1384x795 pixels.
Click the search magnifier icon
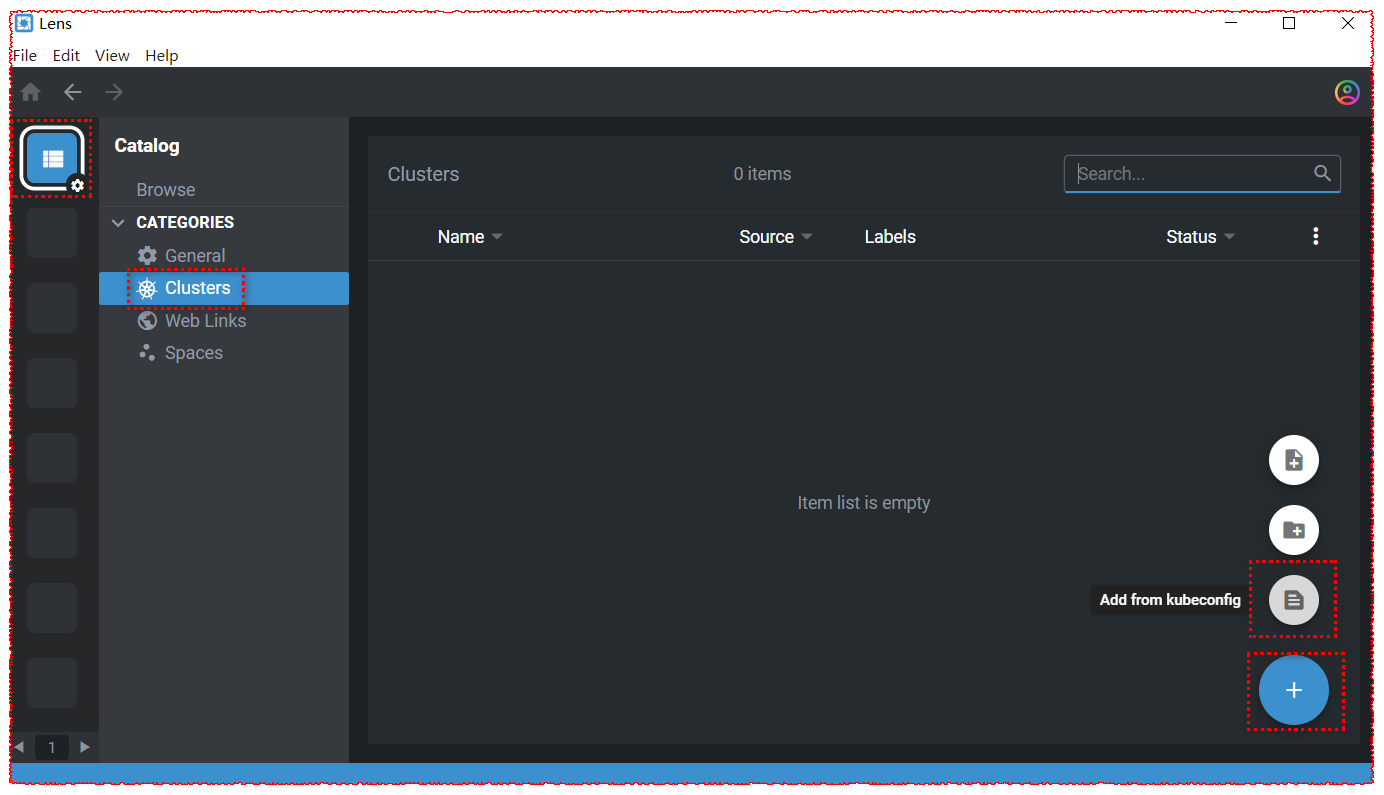point(1322,173)
